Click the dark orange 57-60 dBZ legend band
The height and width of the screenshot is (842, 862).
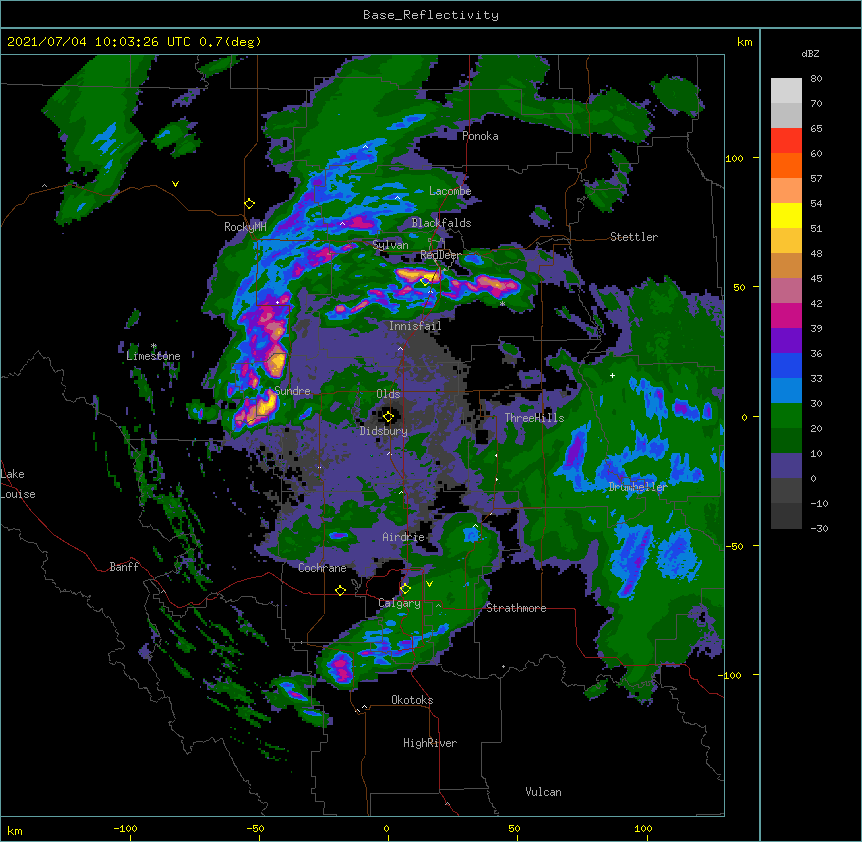(786, 166)
